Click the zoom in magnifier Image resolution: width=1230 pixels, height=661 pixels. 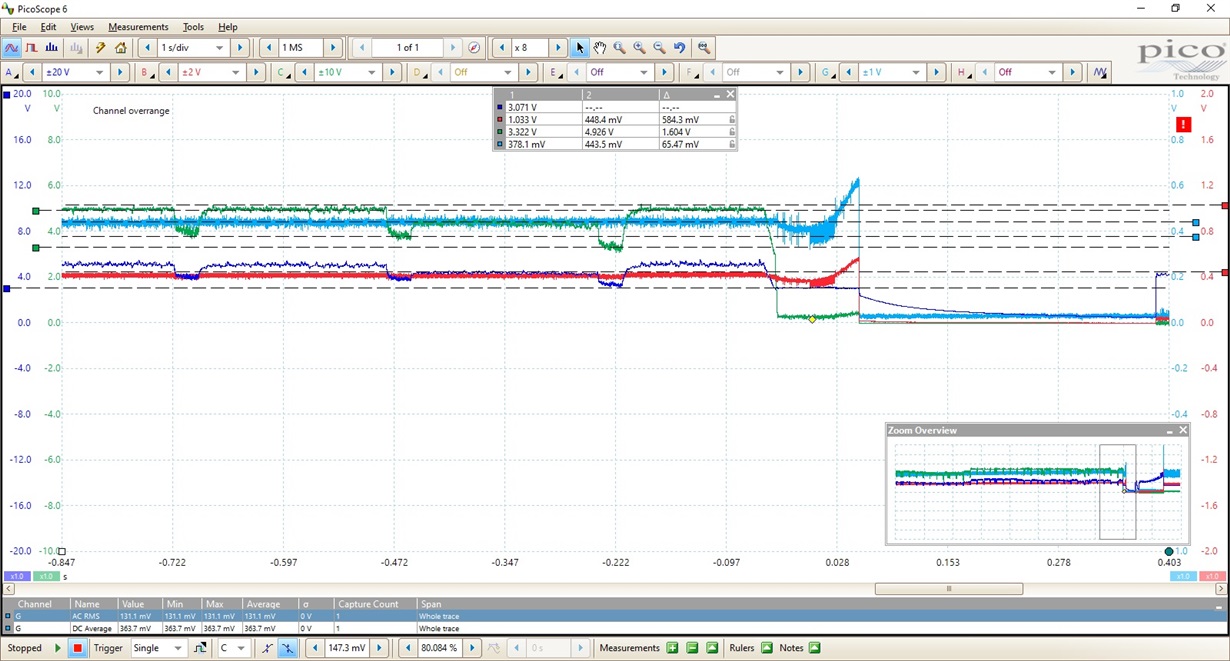tap(640, 47)
